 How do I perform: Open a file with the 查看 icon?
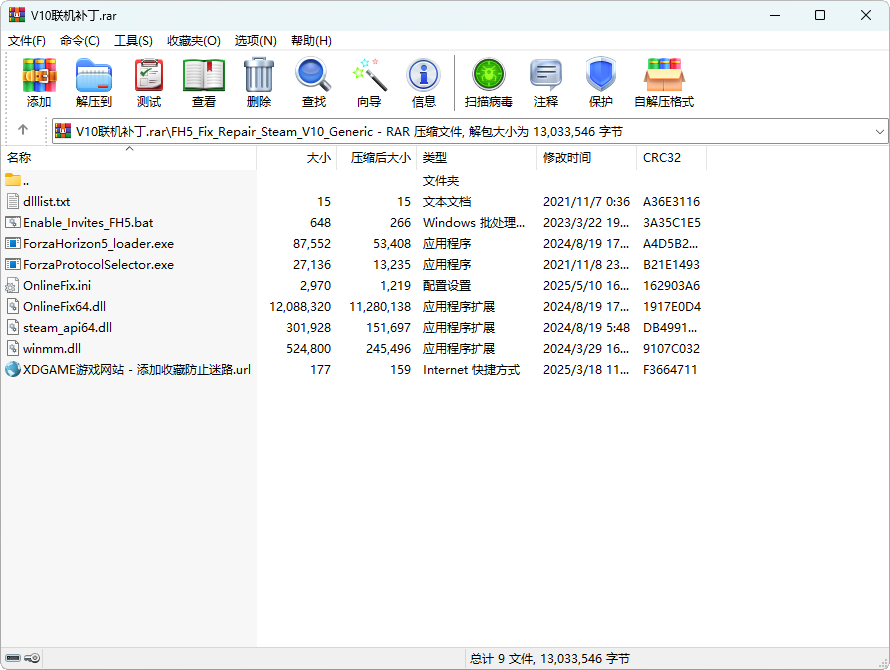click(203, 82)
